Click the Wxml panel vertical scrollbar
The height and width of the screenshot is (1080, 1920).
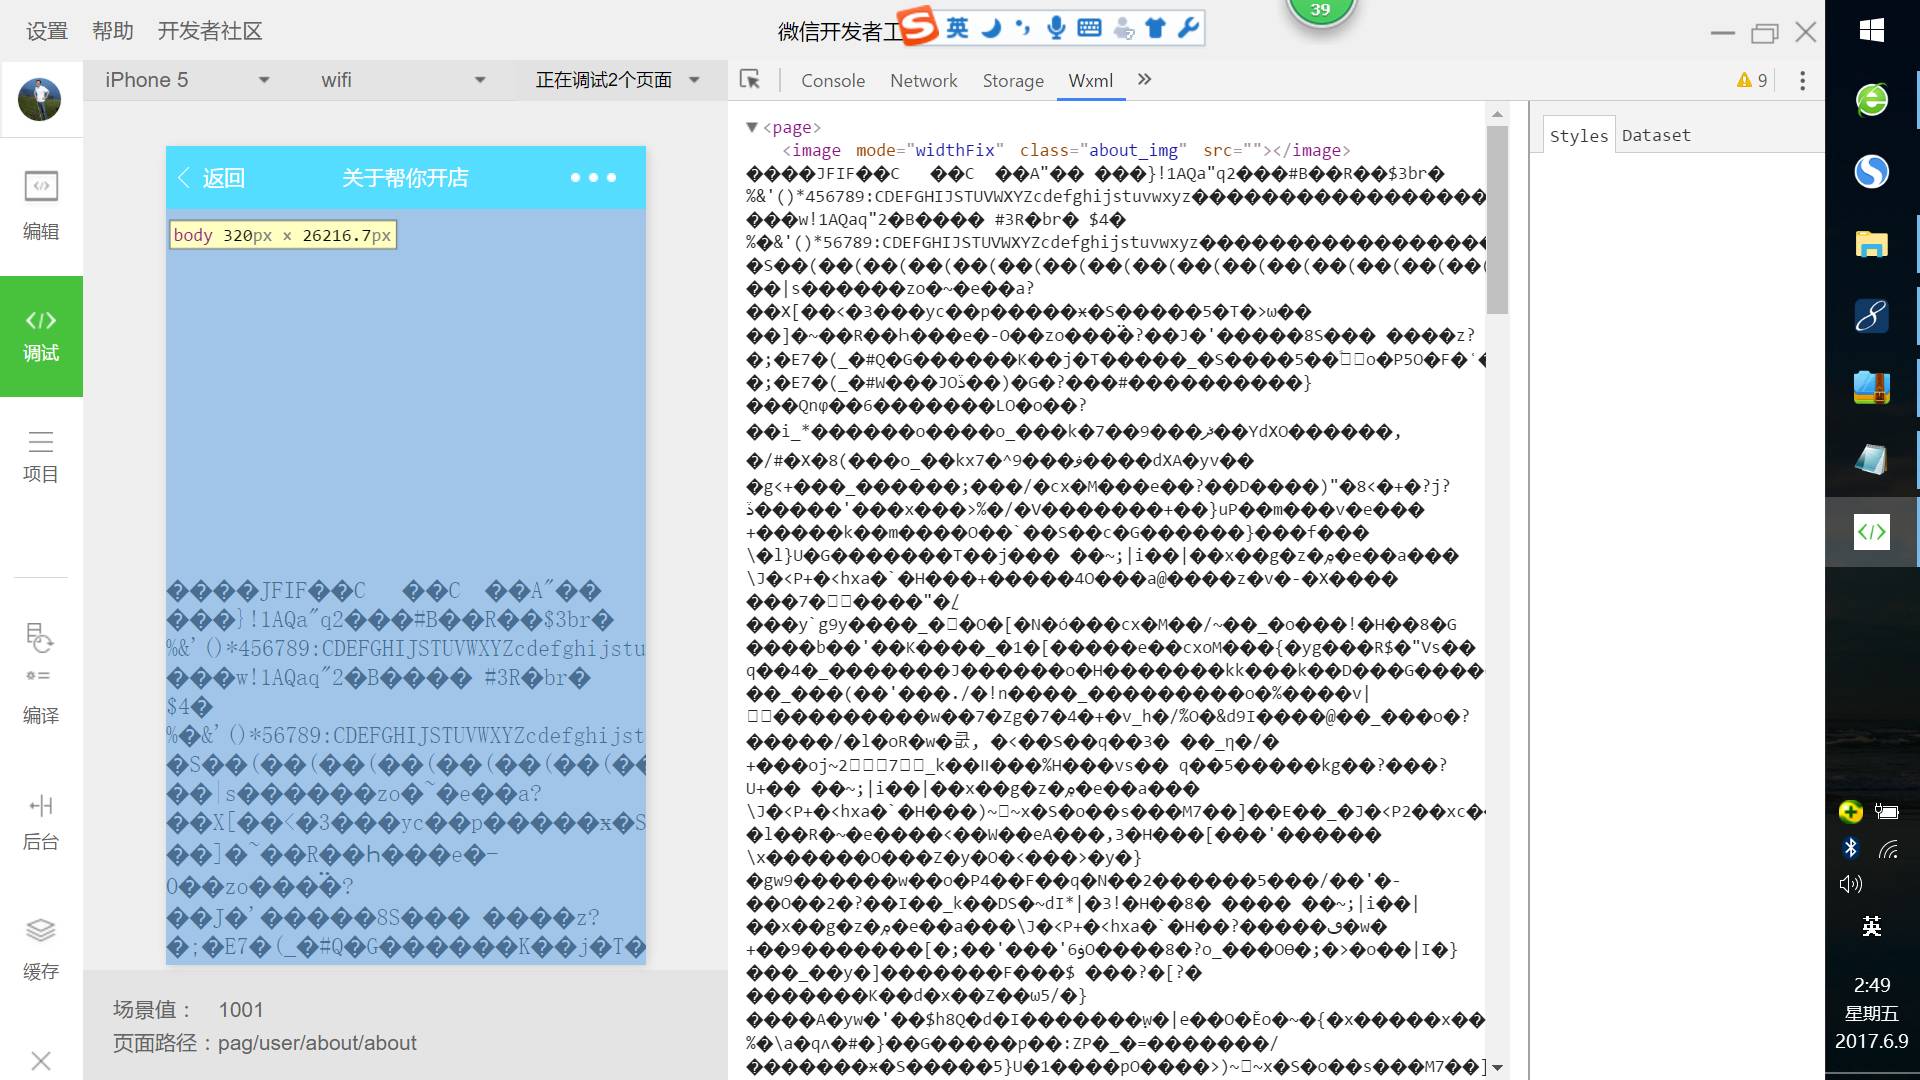click(x=1497, y=220)
